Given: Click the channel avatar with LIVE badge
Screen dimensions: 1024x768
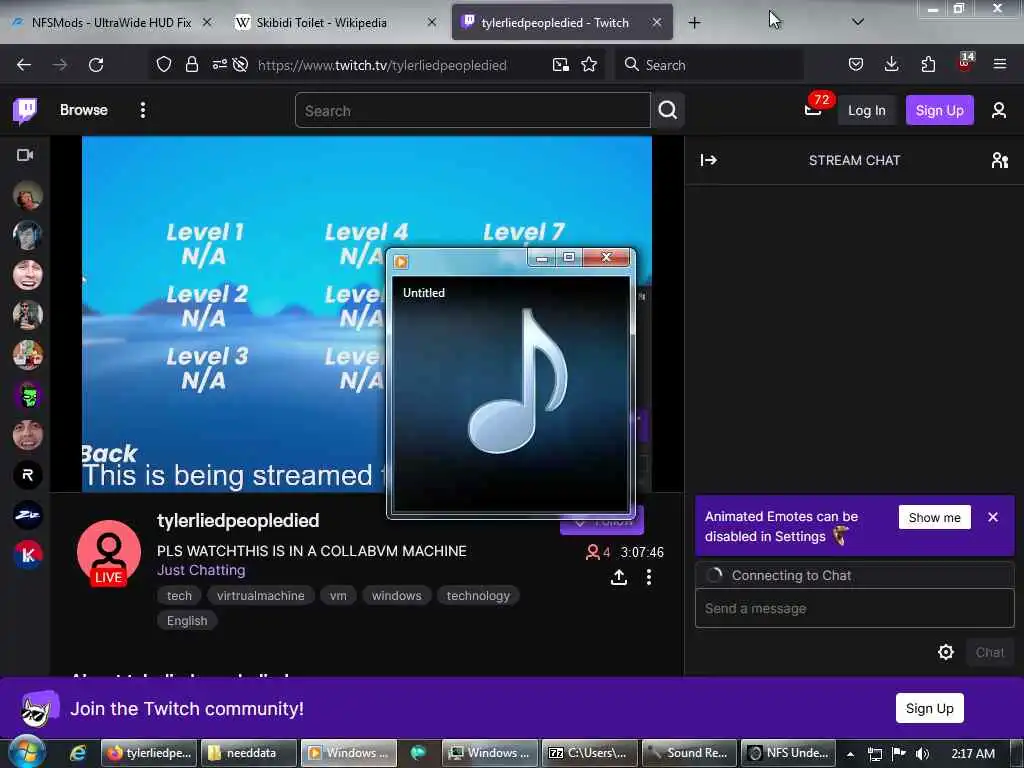Looking at the screenshot, I should [x=108, y=553].
